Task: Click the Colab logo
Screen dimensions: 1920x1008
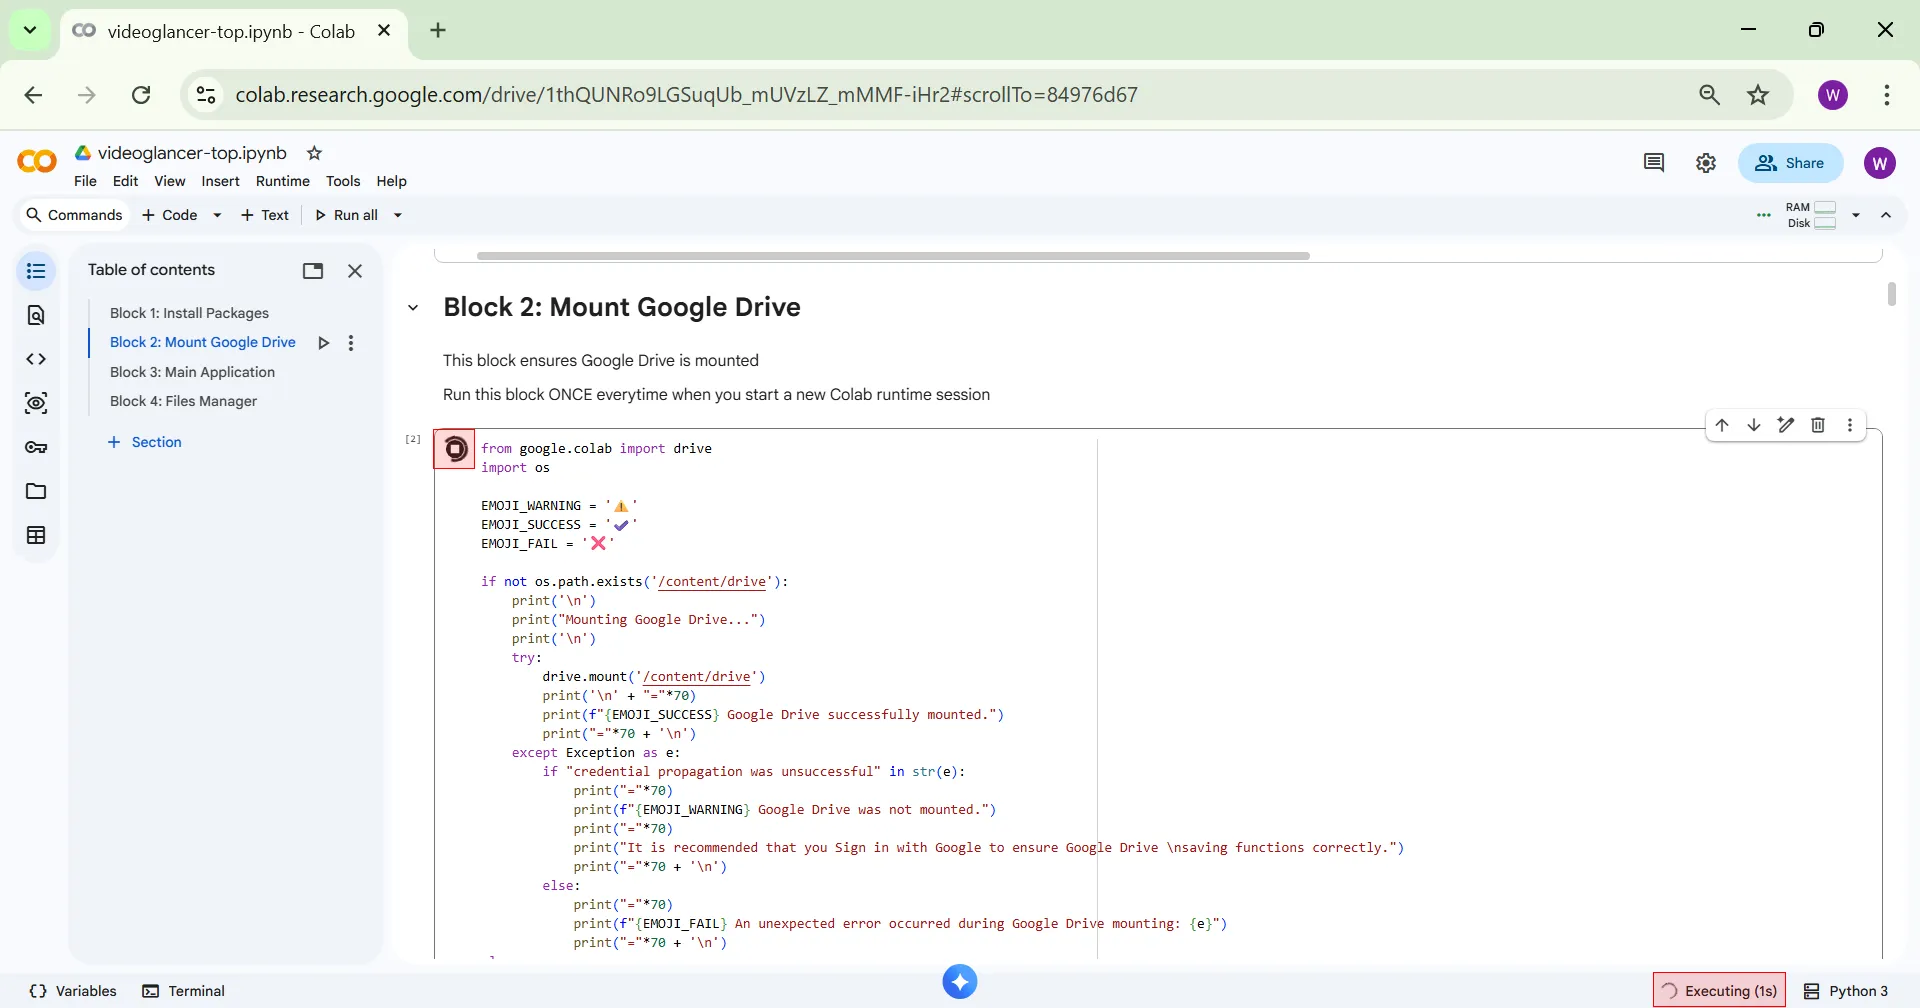Action: [x=37, y=161]
